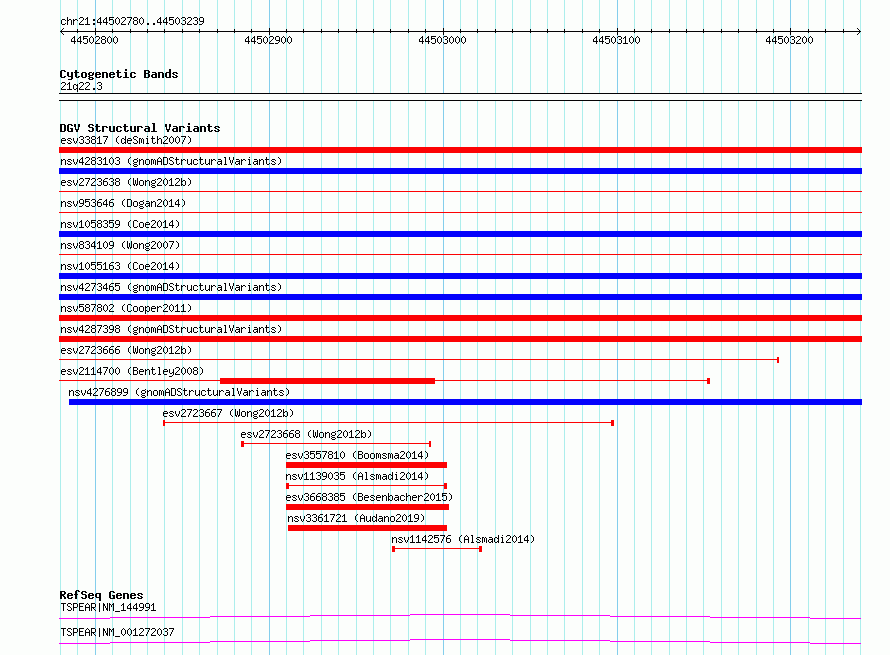890x655 pixels.
Task: Open nsv1058359 (Coe2014) label
Action: pyautogui.click(x=120, y=224)
